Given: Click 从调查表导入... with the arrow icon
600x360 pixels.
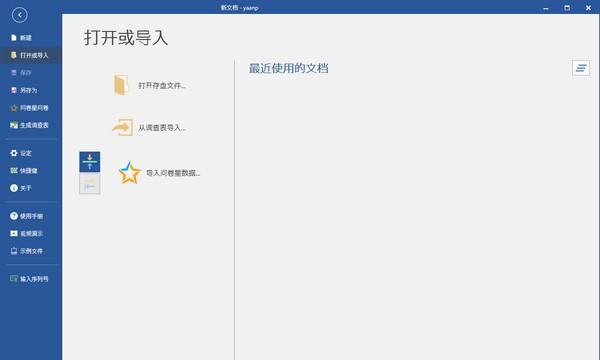Looking at the screenshot, I should (149, 127).
